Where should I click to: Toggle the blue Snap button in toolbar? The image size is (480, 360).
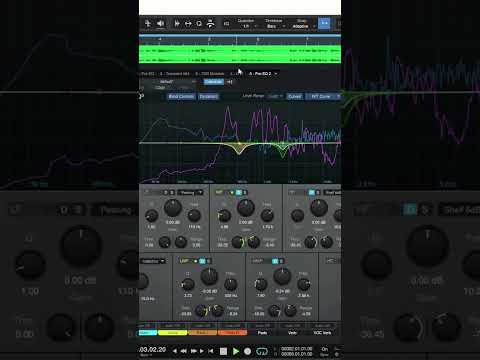click(x=324, y=23)
